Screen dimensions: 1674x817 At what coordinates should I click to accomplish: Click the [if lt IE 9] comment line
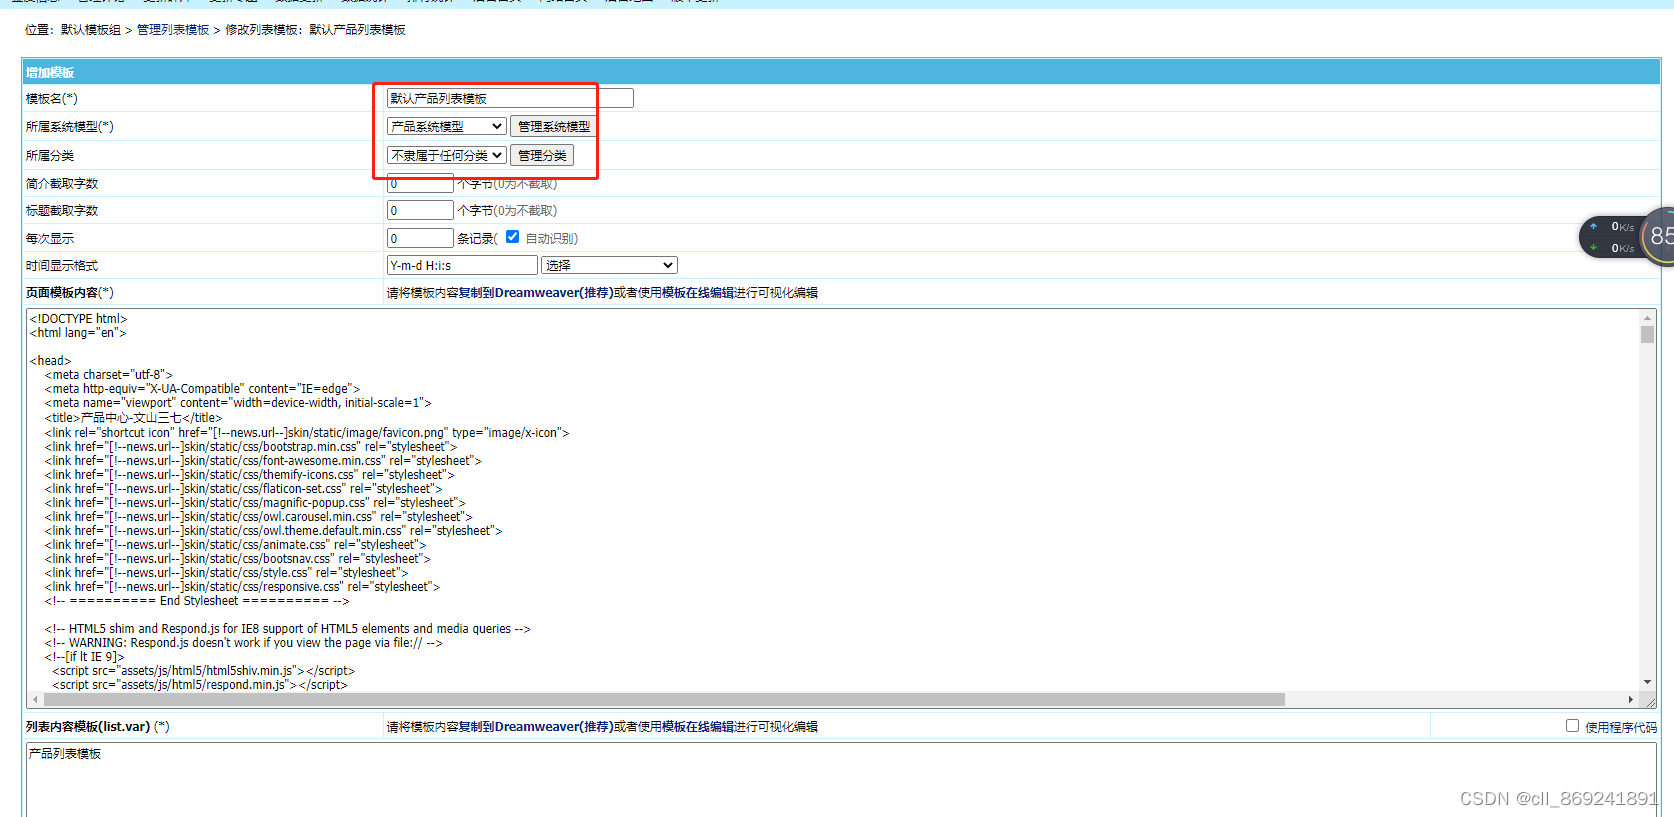84,657
